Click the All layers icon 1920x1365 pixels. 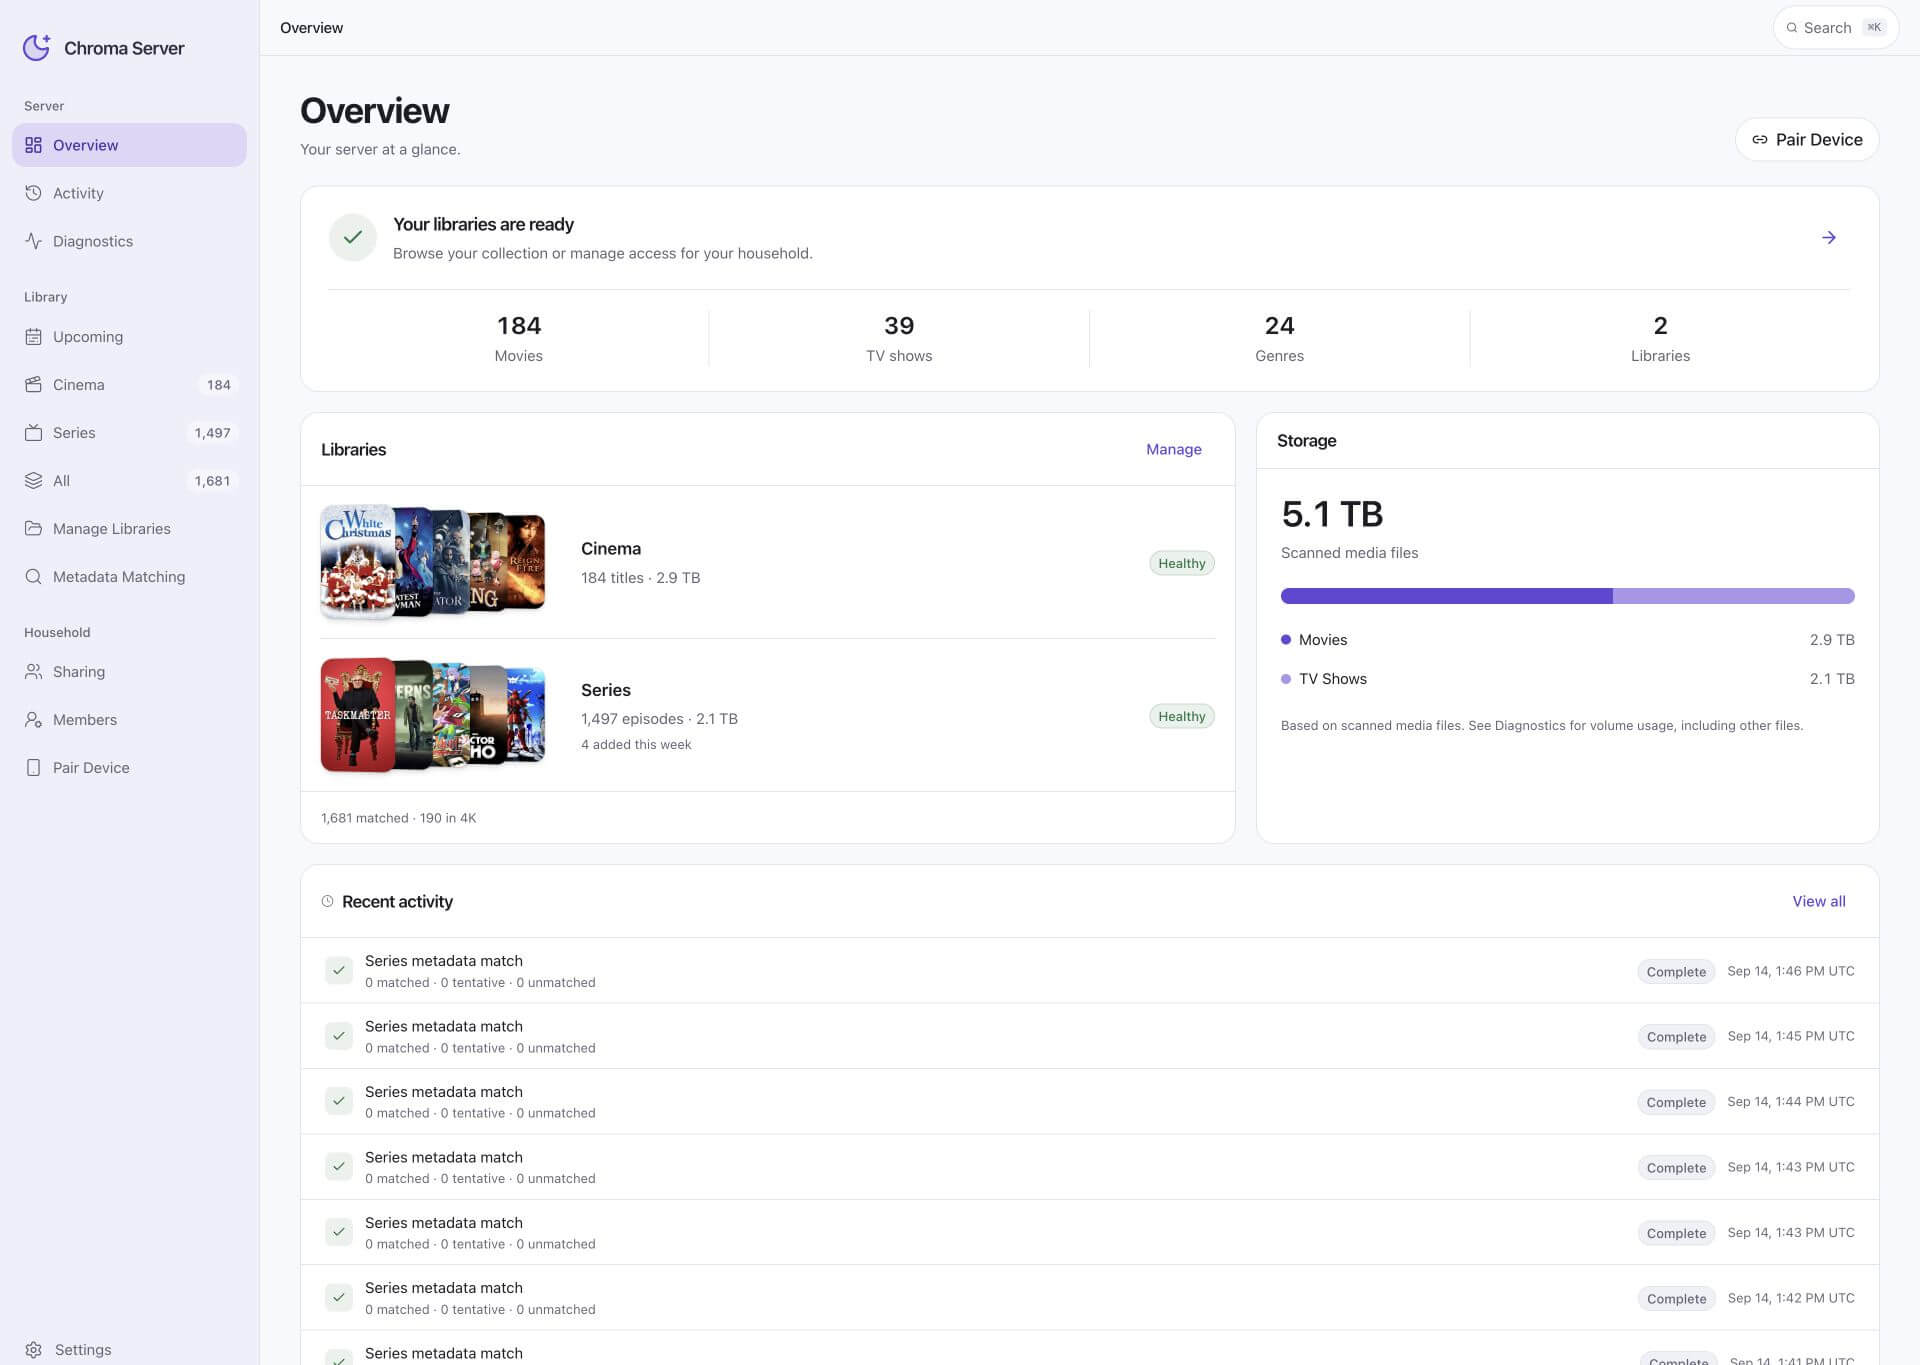pyautogui.click(x=33, y=481)
